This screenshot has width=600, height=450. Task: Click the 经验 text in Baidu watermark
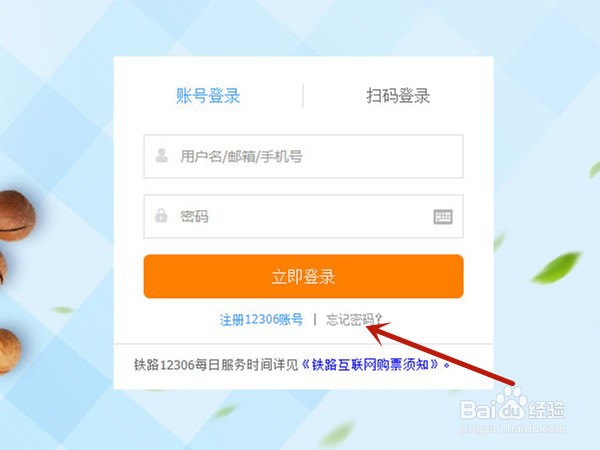pyautogui.click(x=546, y=409)
